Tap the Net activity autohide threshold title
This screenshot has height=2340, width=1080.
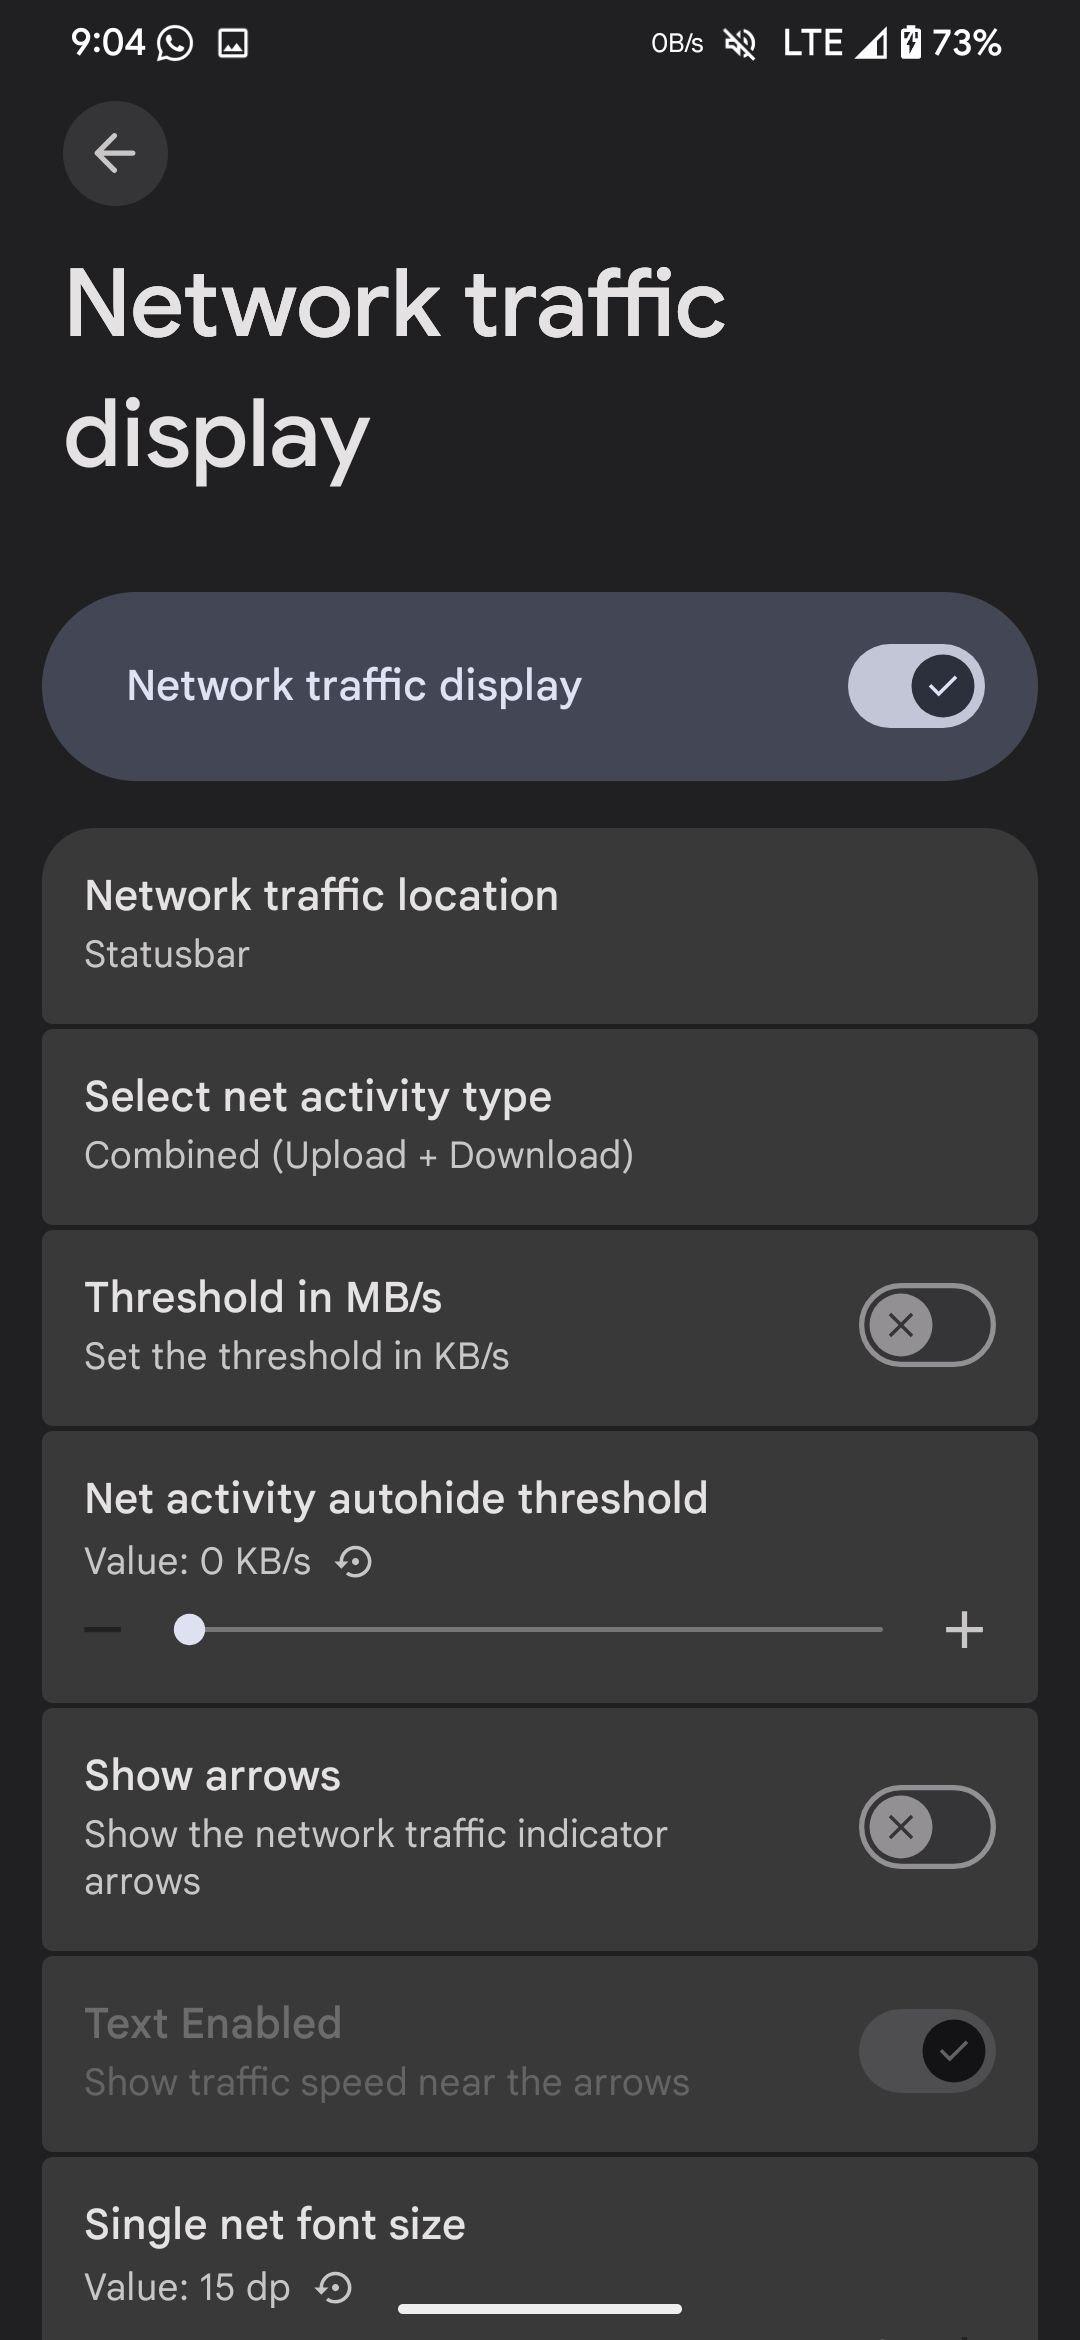pyautogui.click(x=396, y=1498)
